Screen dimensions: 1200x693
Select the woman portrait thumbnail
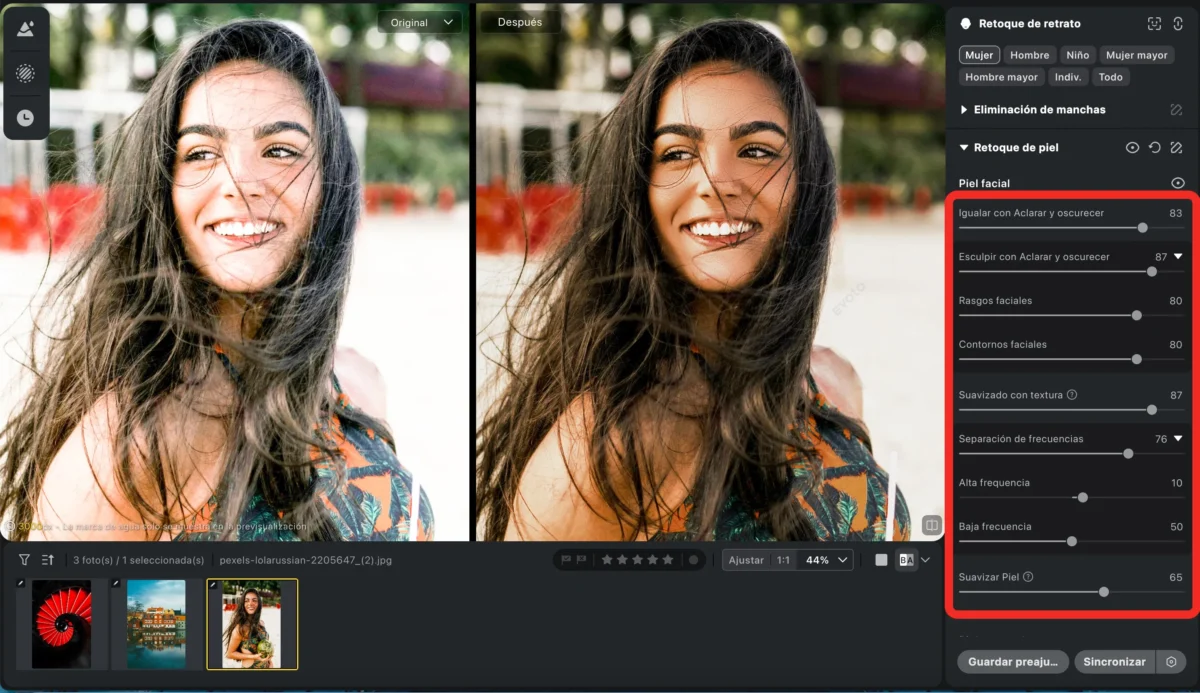click(x=252, y=624)
